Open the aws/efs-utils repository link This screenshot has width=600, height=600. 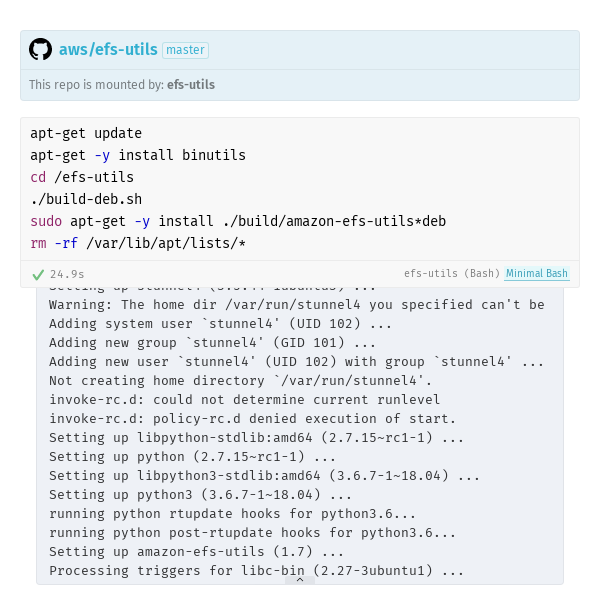click(x=108, y=50)
